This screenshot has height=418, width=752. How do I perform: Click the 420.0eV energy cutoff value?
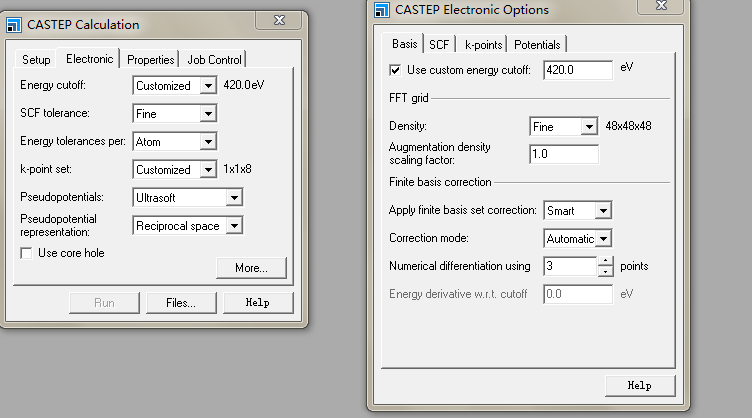244,85
